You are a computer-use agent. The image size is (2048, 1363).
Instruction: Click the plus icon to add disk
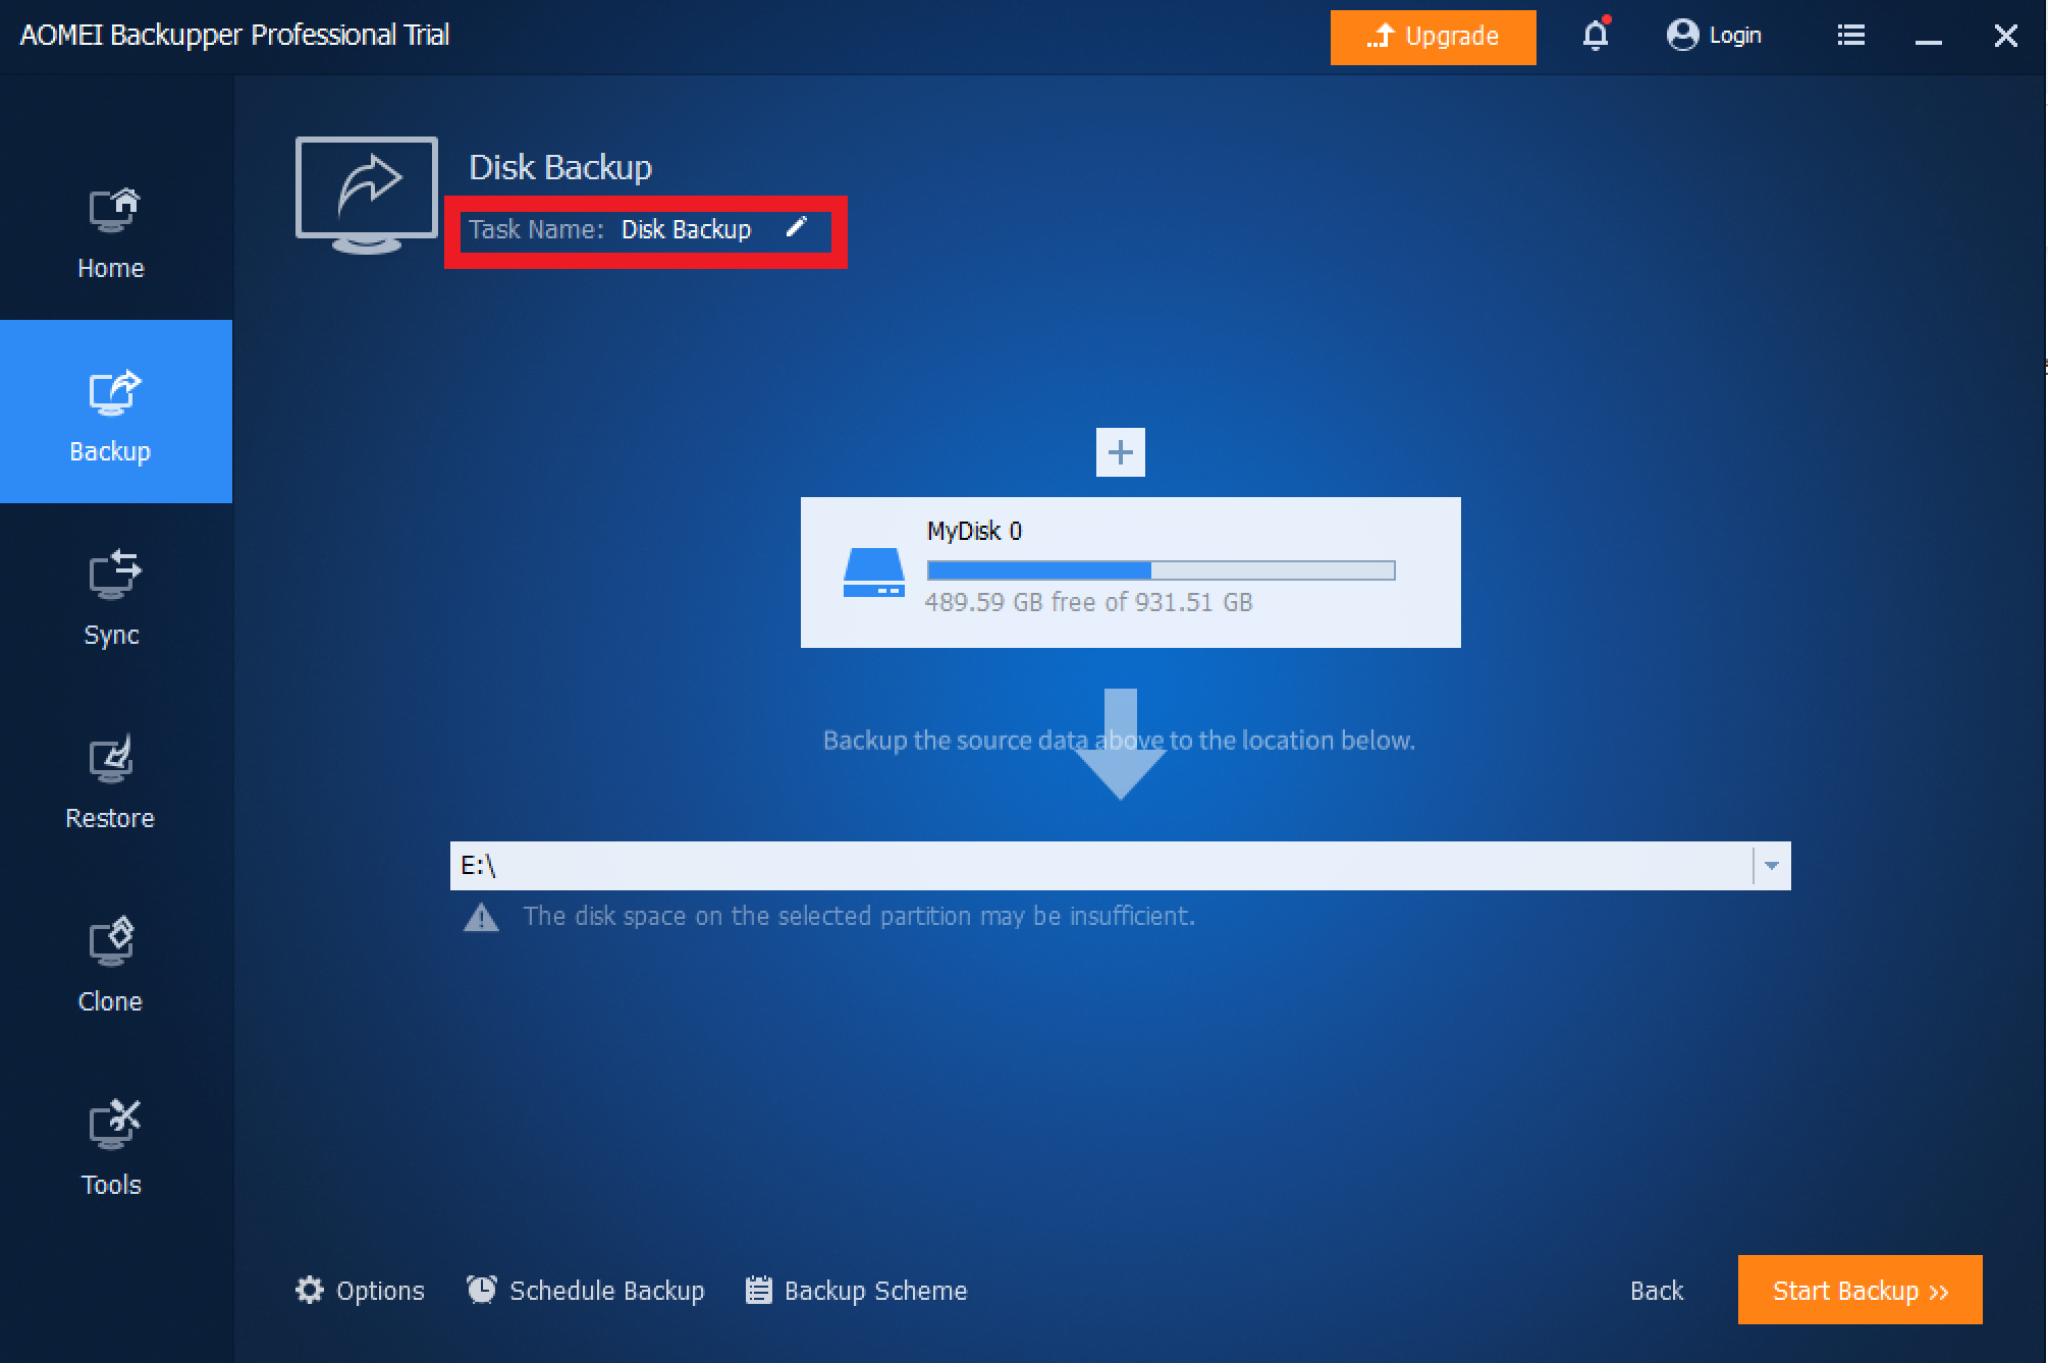(x=1120, y=452)
